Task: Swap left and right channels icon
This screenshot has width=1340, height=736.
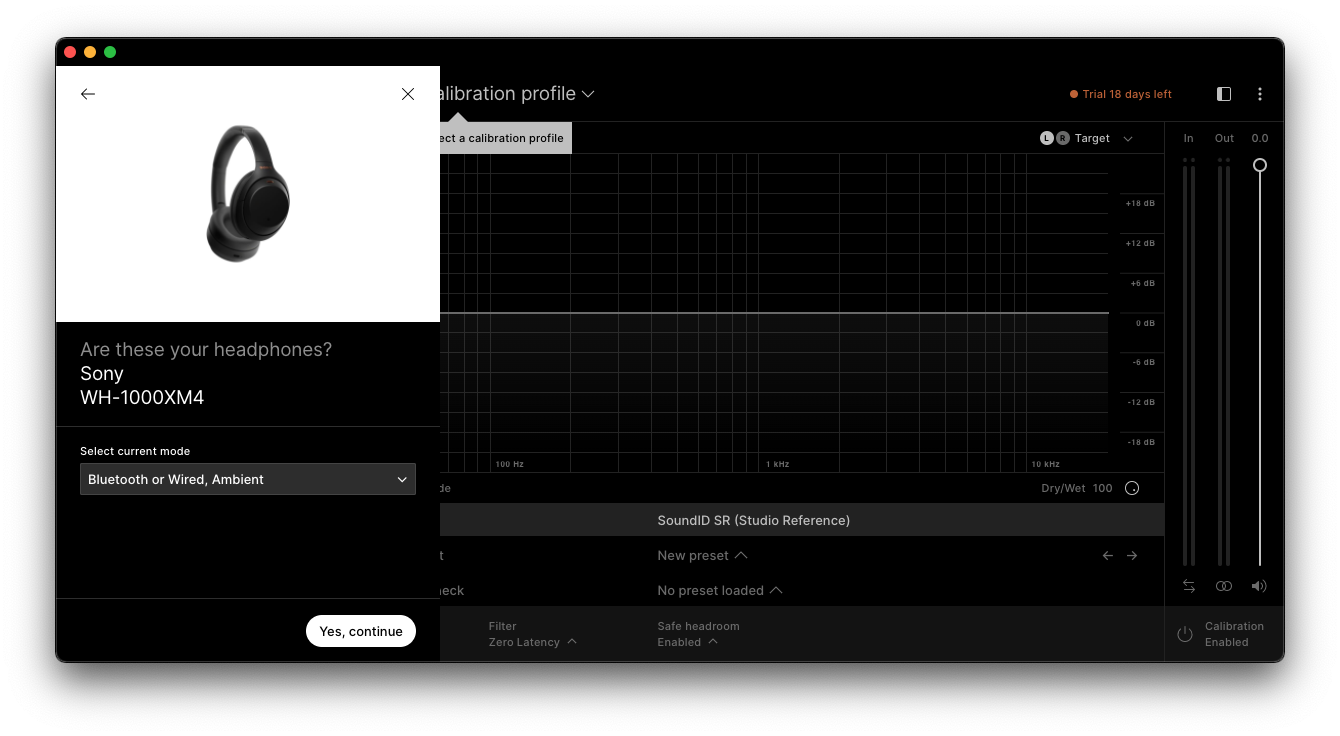Action: [1189, 586]
